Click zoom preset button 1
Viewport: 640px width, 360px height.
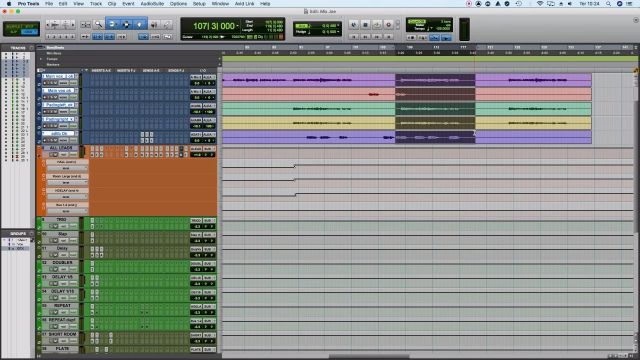tap(48, 37)
